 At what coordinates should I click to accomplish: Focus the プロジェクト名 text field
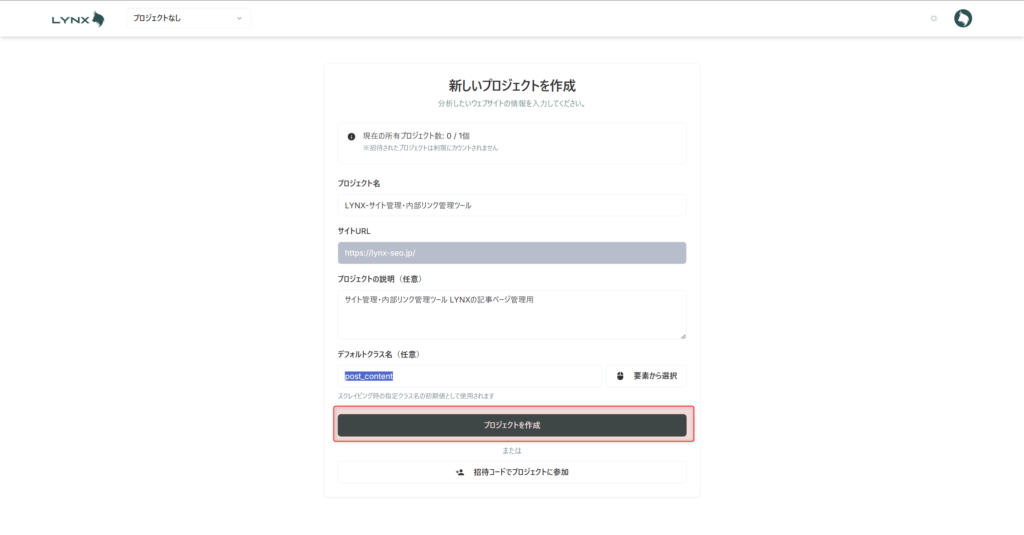point(511,205)
